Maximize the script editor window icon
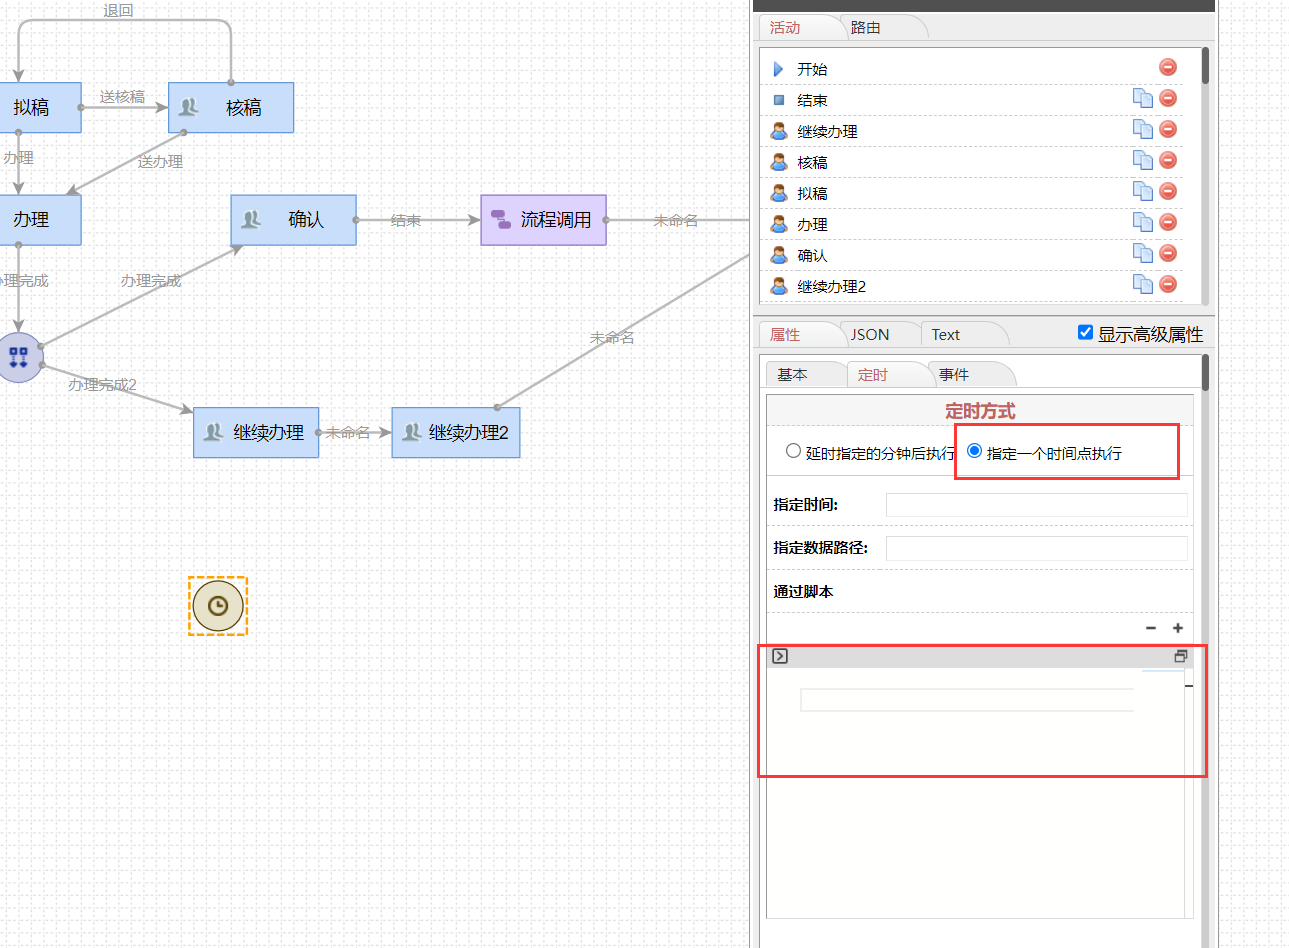This screenshot has width=1289, height=948. click(1181, 656)
